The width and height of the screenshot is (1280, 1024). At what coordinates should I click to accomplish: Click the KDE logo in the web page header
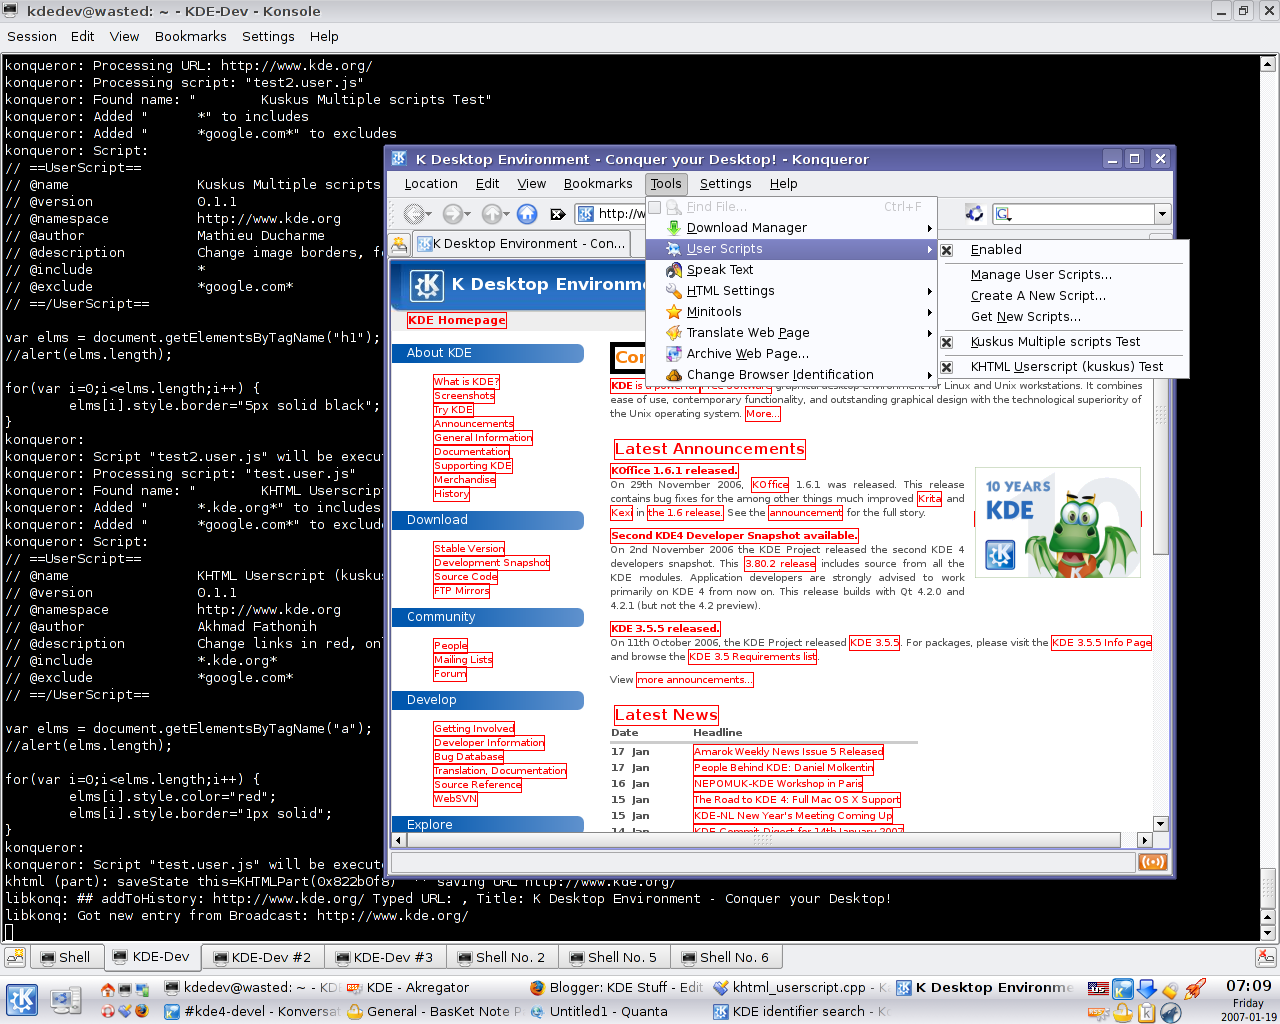pyautogui.click(x=427, y=286)
